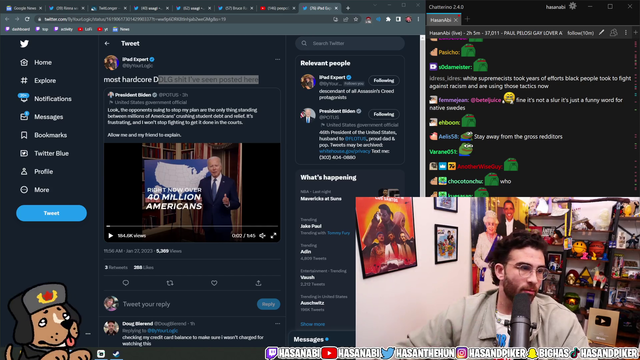The width and height of the screenshot is (640, 360).
Task: Open Profile in Twitter sidebar
Action: click(x=37, y=171)
